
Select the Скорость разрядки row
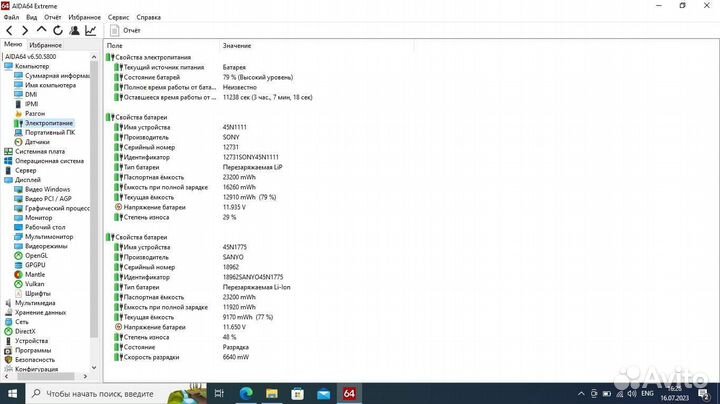tap(181, 357)
